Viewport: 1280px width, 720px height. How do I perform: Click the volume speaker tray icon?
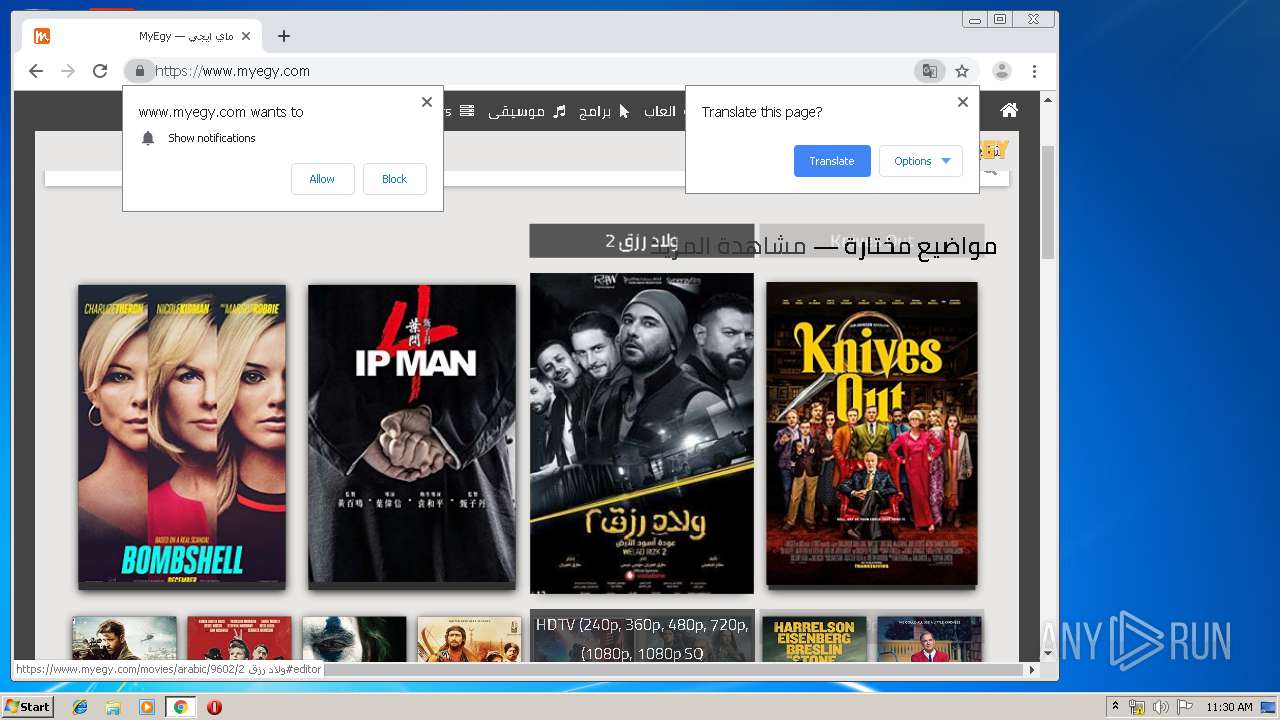(x=1160, y=707)
